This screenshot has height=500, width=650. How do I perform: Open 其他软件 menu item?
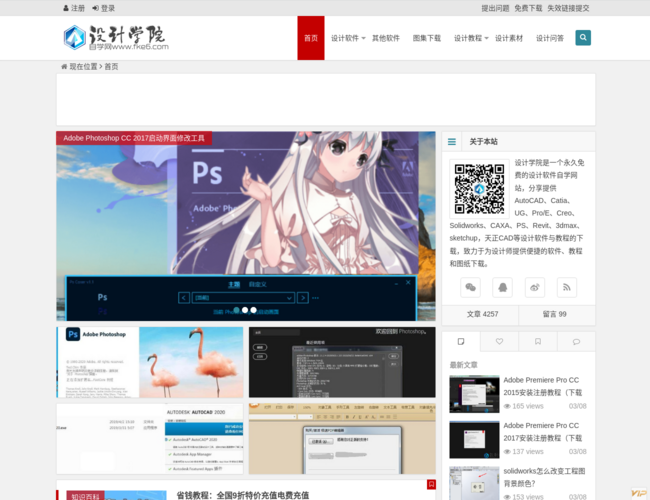click(386, 38)
